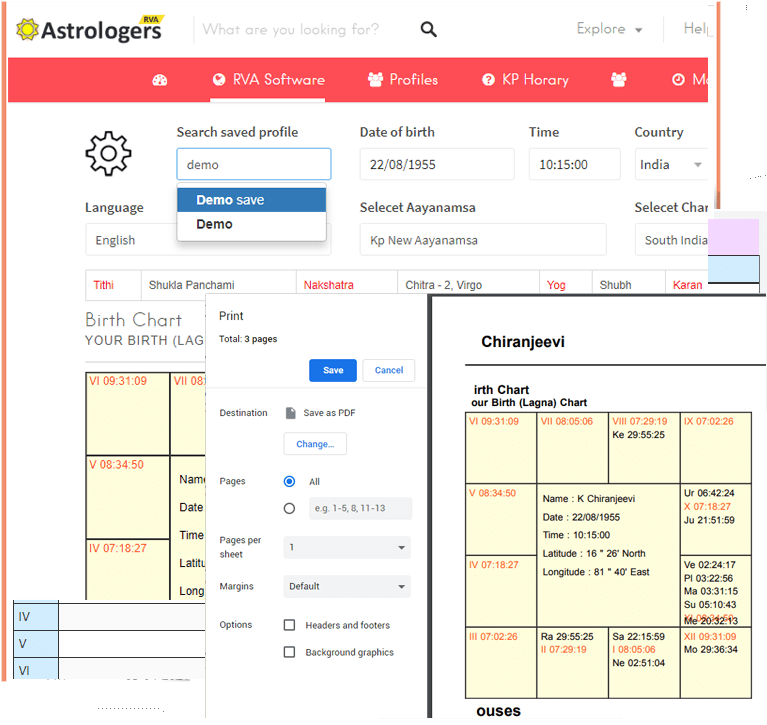The width and height of the screenshot is (767, 725).
Task: Click the clock icon in the navbar
Action: (678, 80)
